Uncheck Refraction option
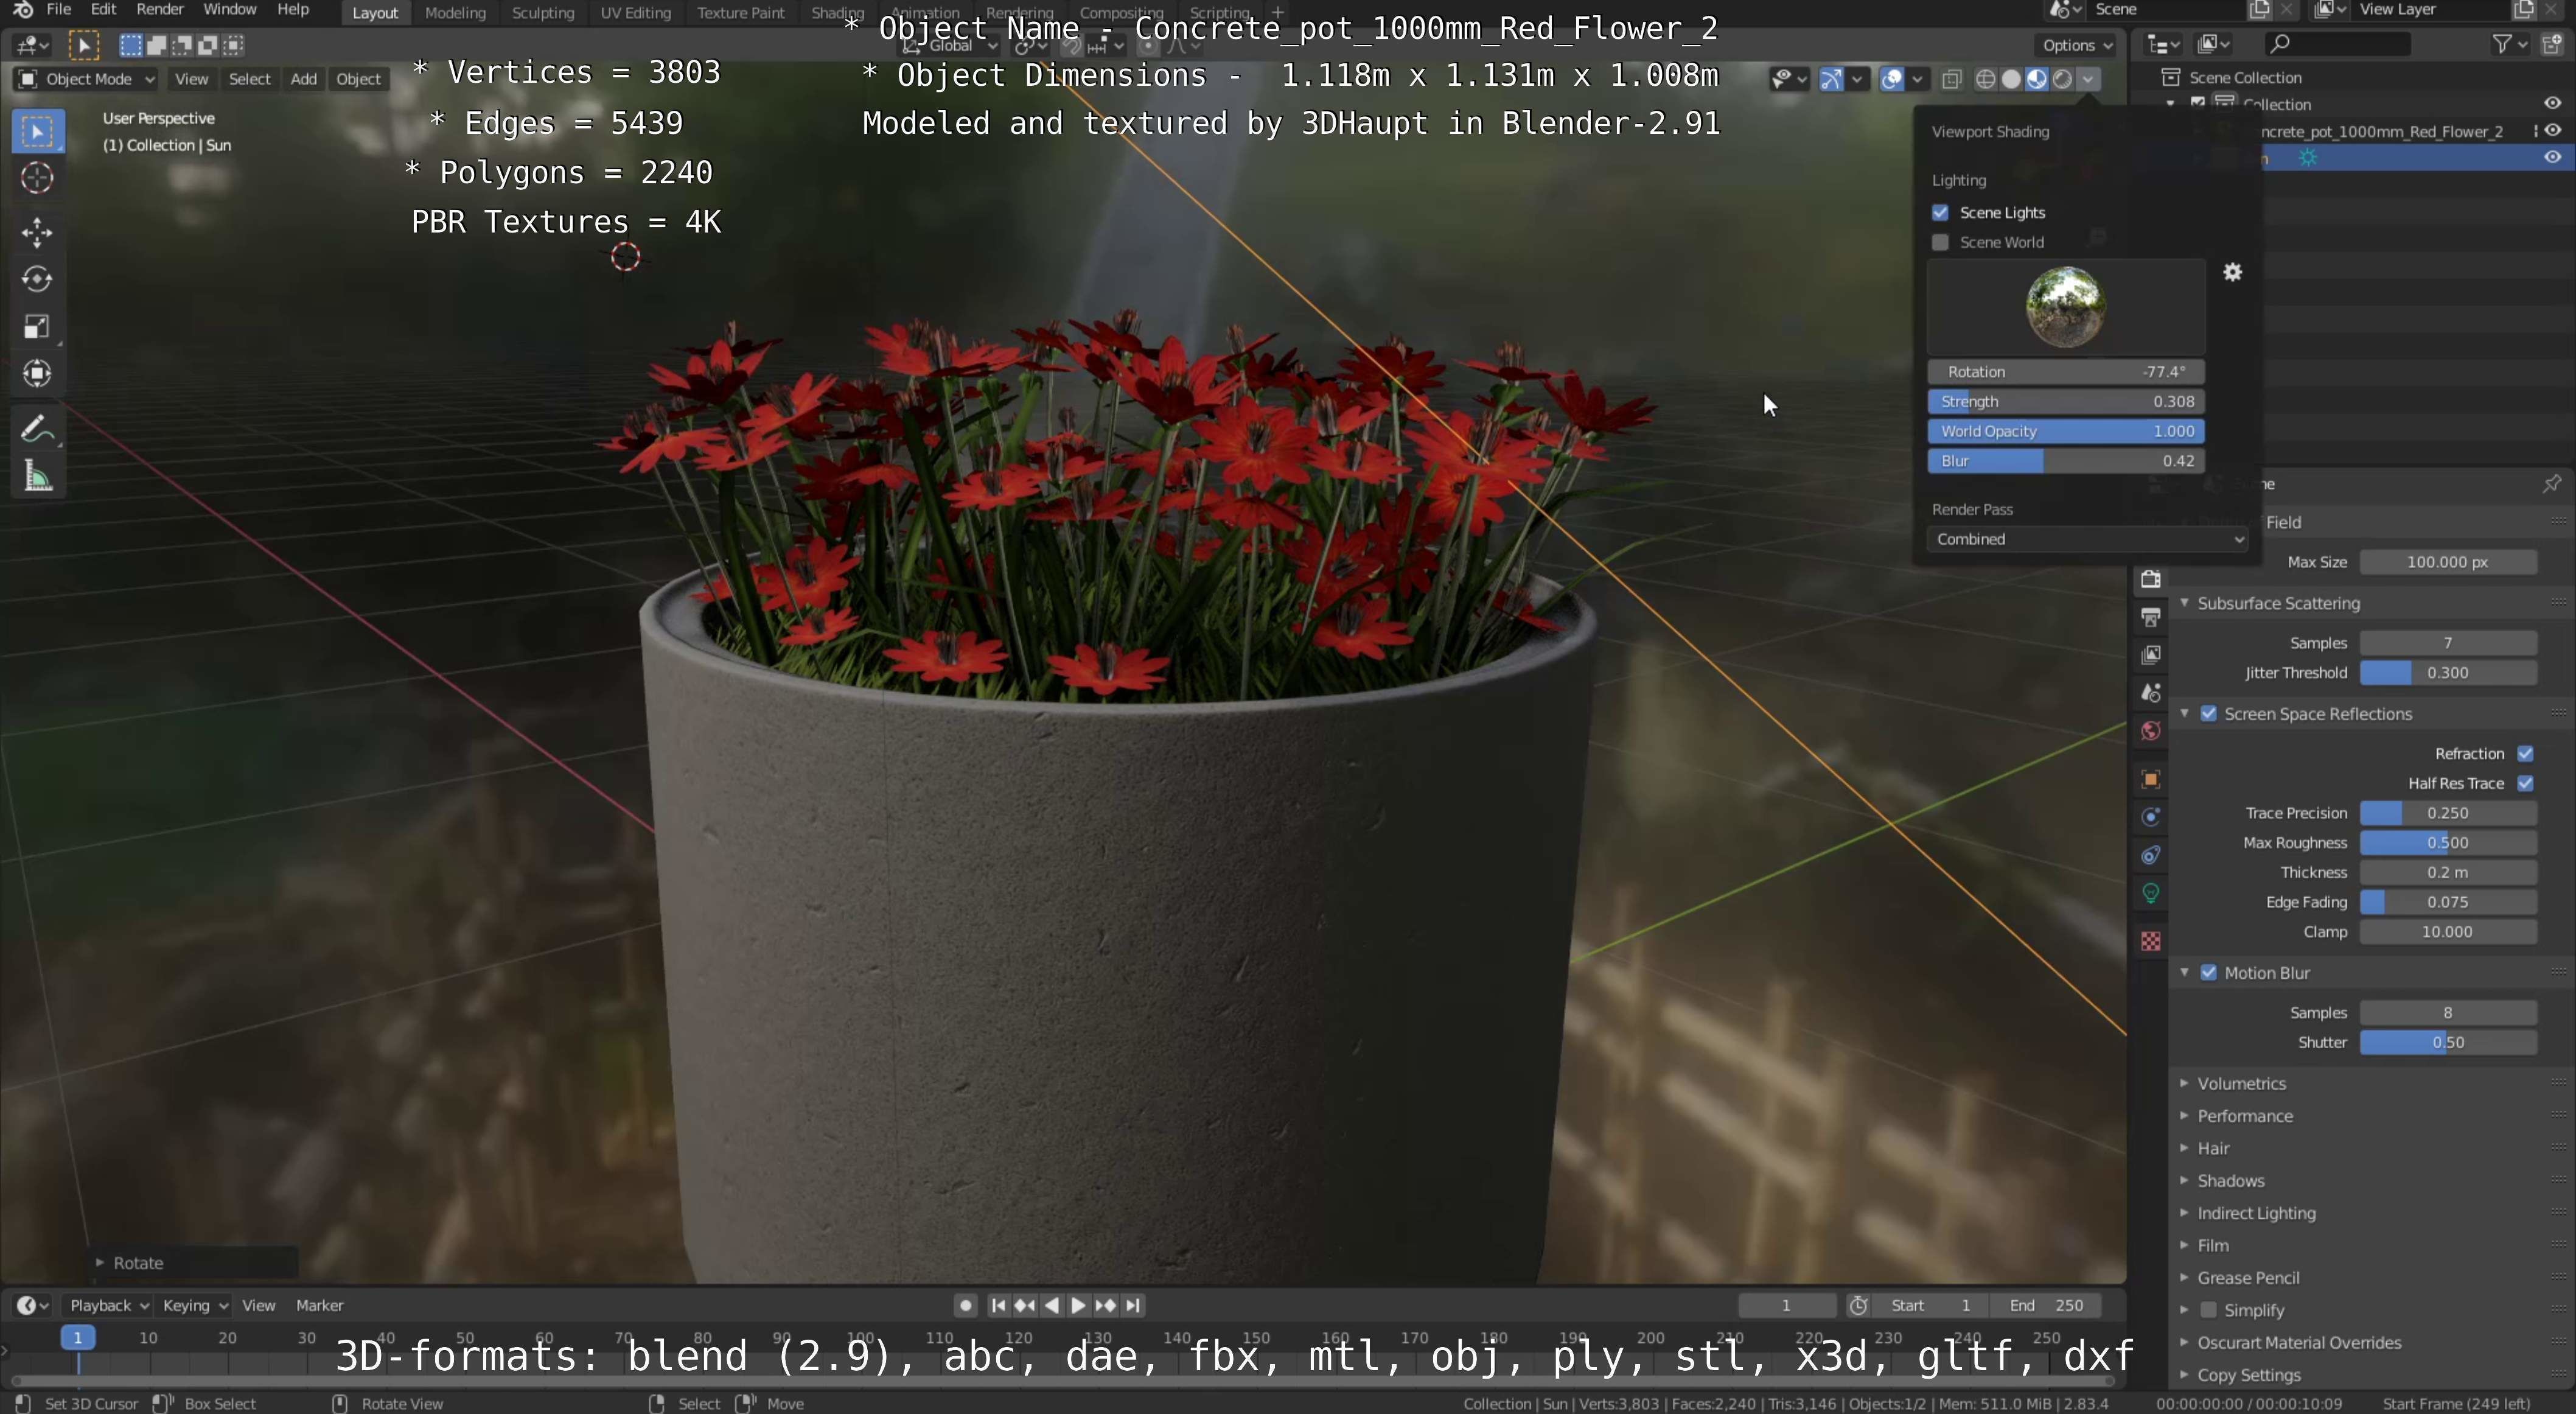Screen dimensions: 2576x1414 point(2525,753)
